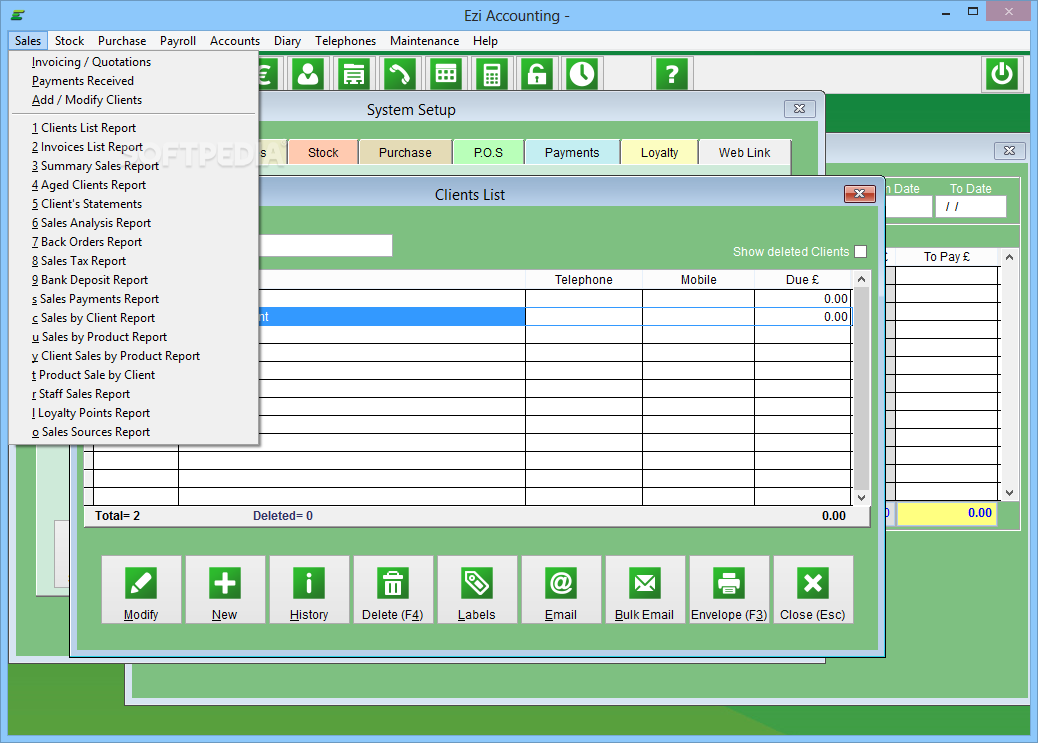Open Back Orders Report
The image size is (1038, 743).
[x=134, y=242]
